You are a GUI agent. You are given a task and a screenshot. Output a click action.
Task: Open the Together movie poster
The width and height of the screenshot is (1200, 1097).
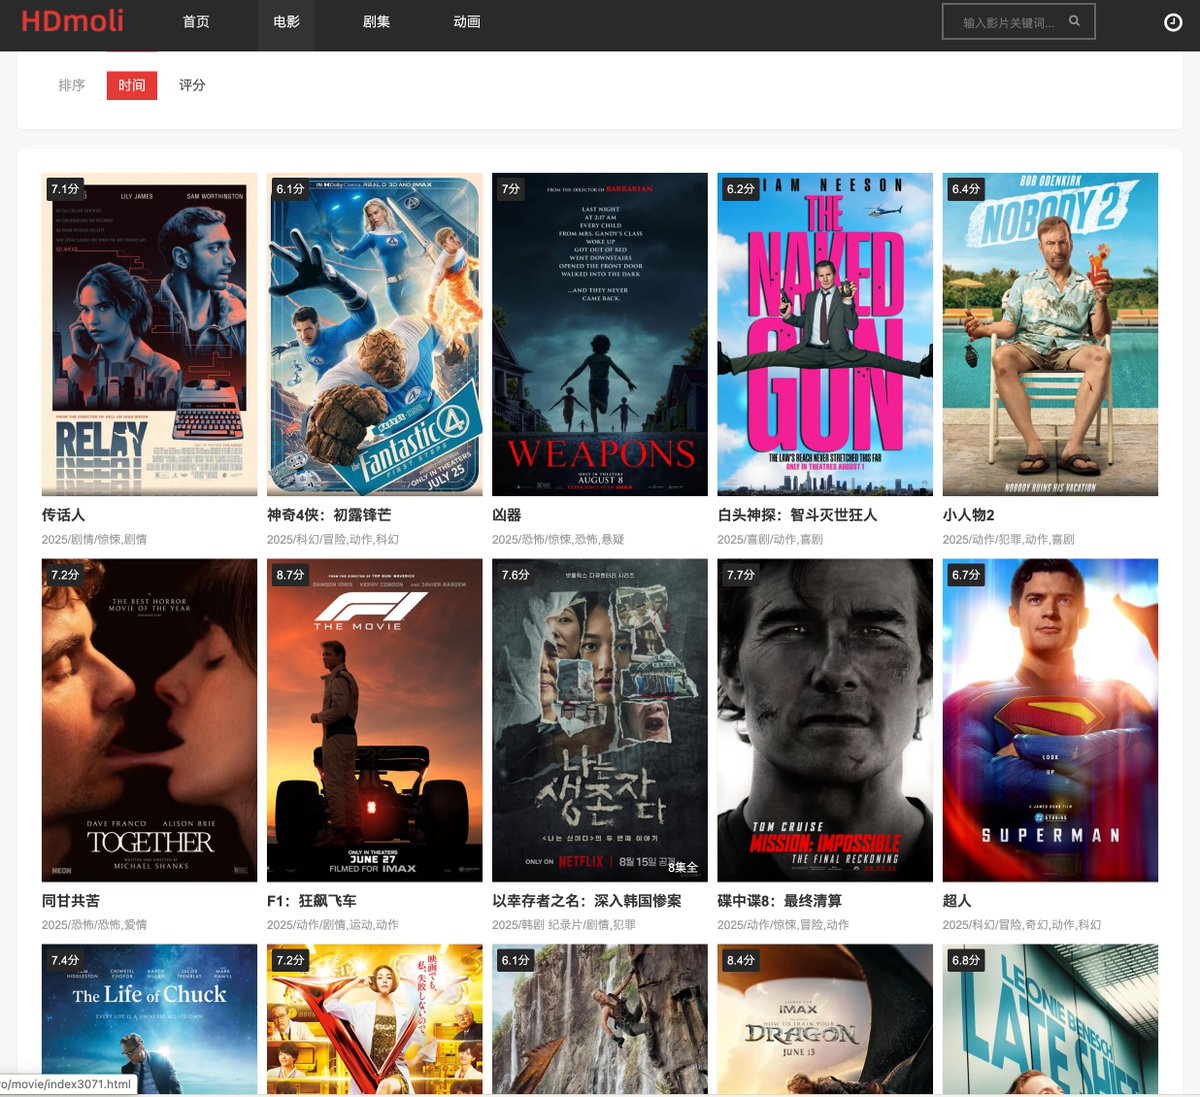click(149, 720)
